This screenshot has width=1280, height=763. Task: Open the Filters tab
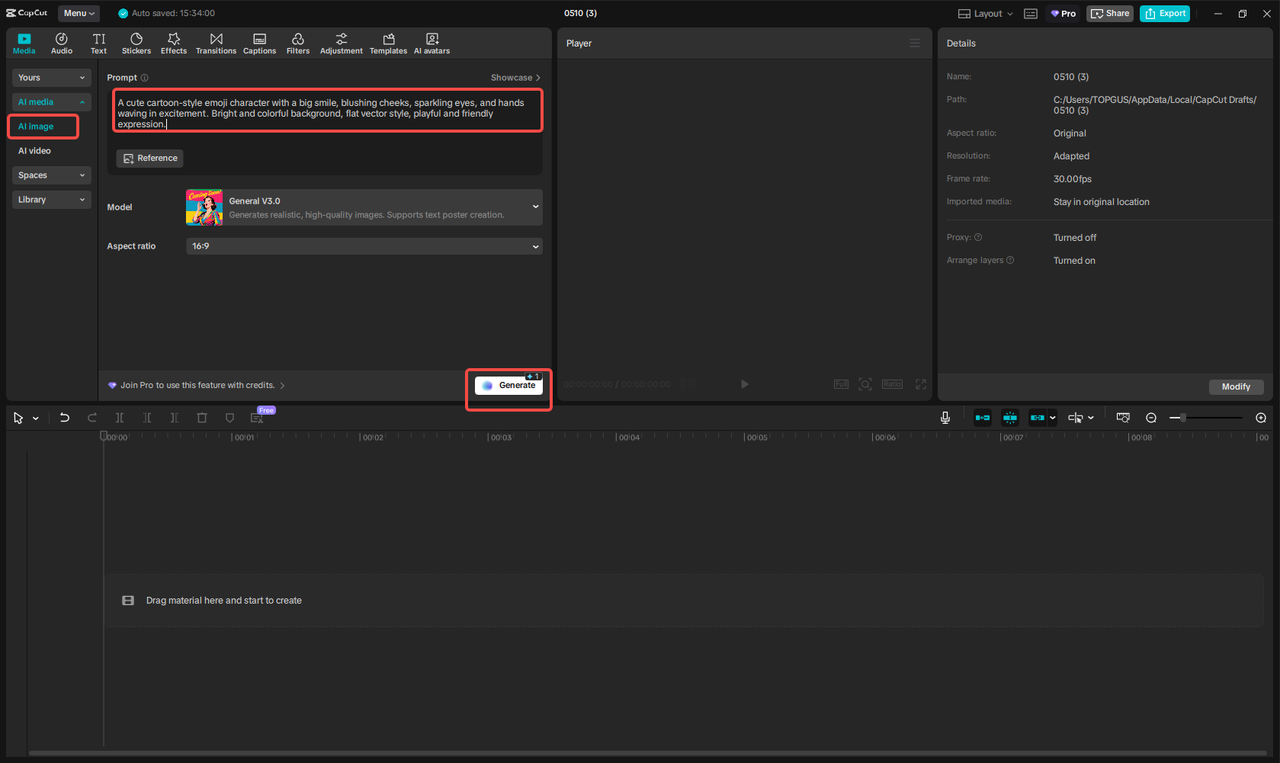coord(298,43)
